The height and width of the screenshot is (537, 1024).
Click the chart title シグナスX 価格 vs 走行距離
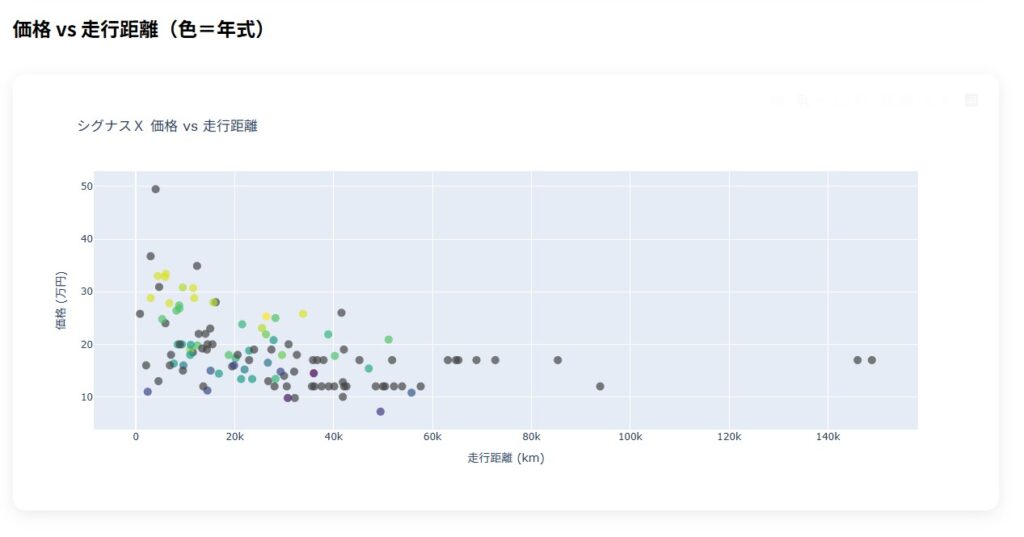(167, 126)
